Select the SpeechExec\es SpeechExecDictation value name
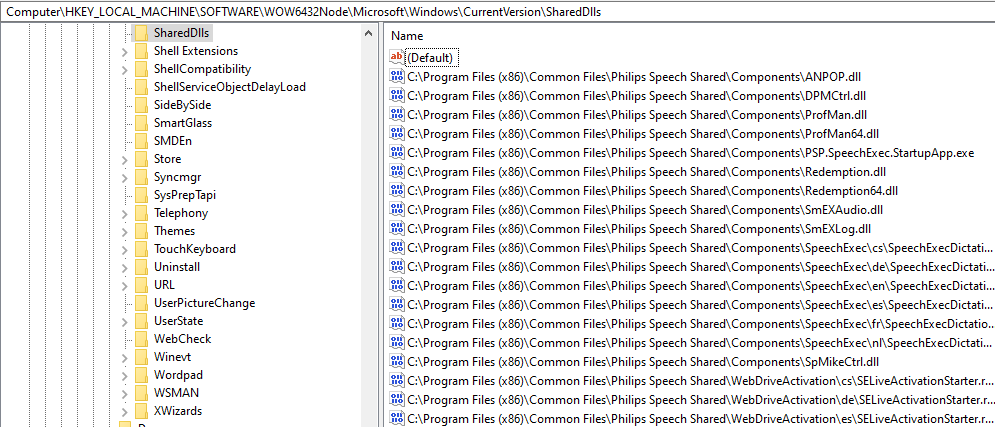This screenshot has height=427, width=995. pos(699,304)
